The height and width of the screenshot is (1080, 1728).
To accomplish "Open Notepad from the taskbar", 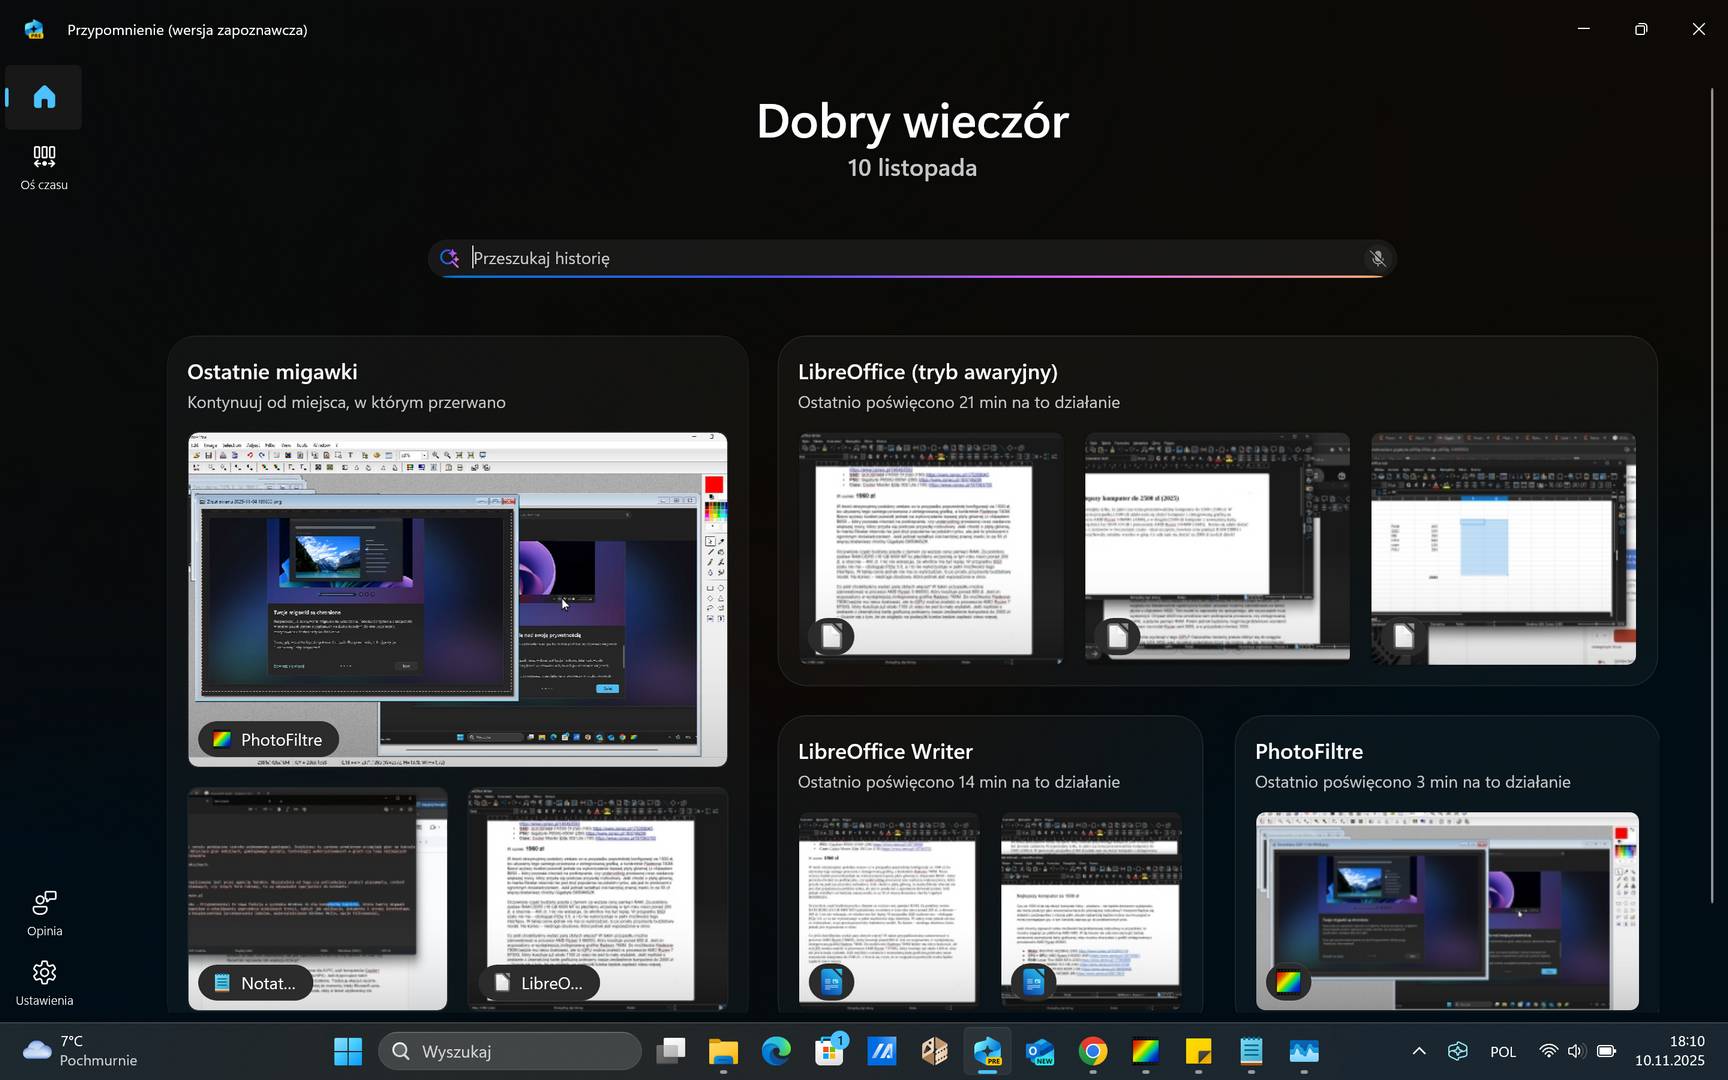I will coord(1250,1051).
